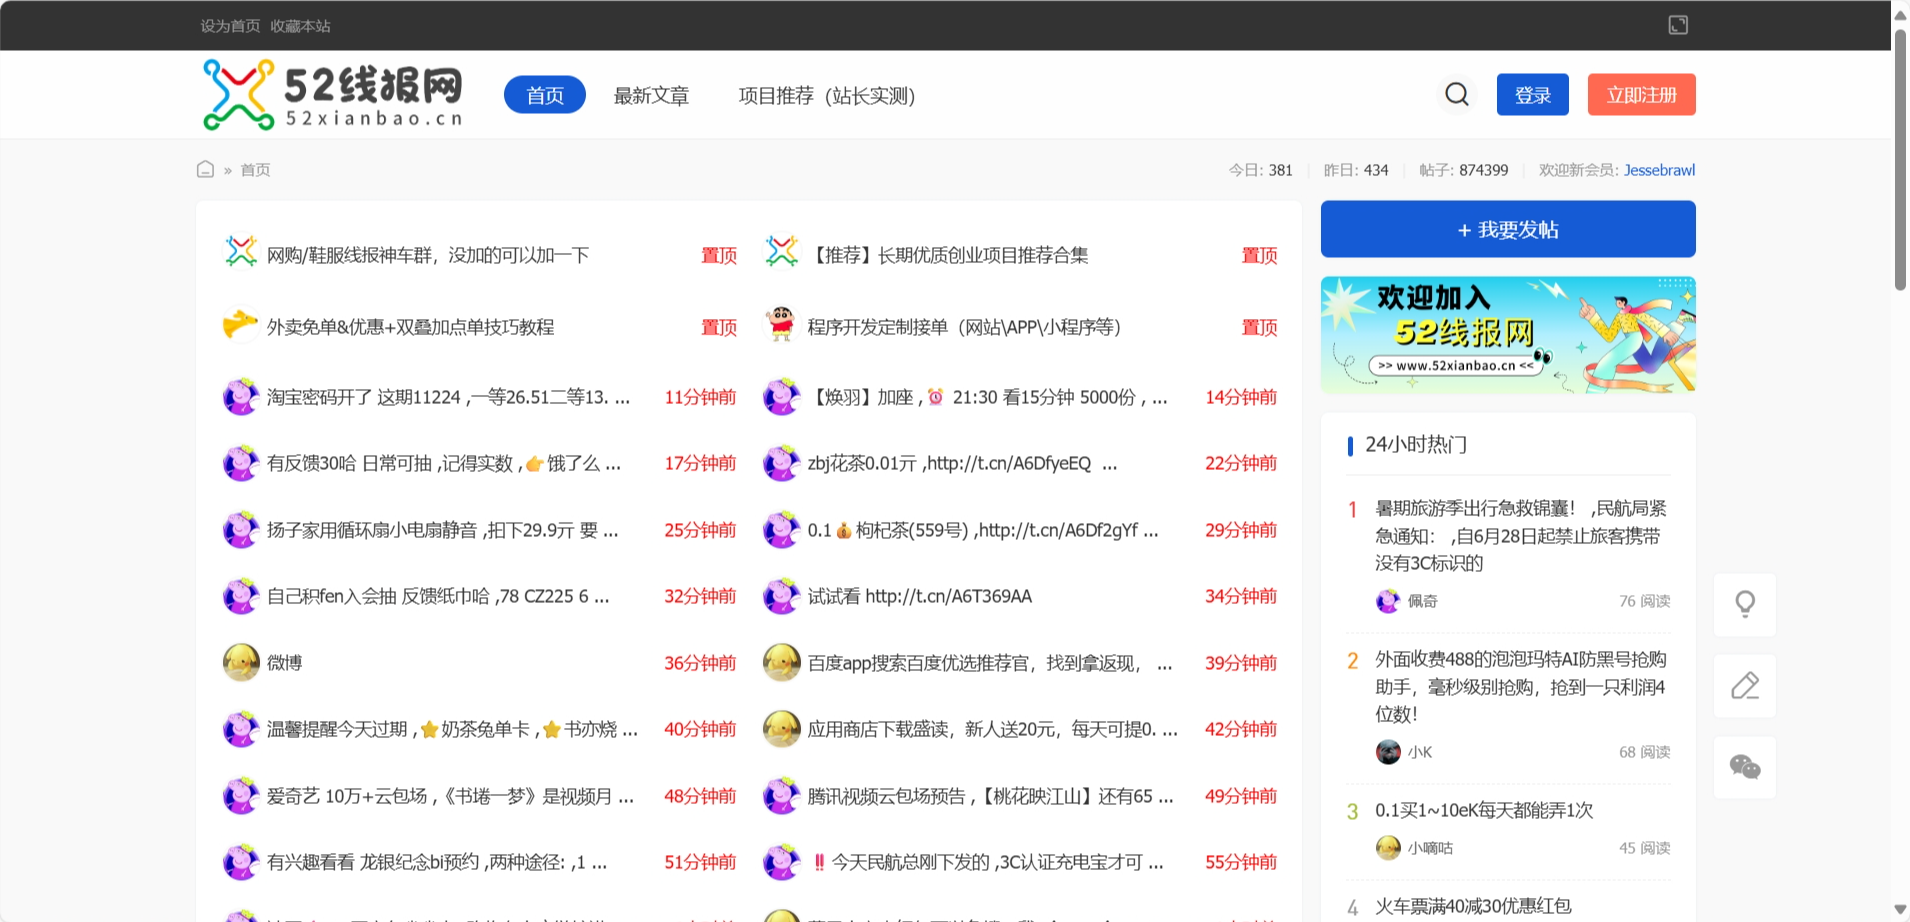Click the 欢迎加入52线报网 banner

tap(1507, 335)
